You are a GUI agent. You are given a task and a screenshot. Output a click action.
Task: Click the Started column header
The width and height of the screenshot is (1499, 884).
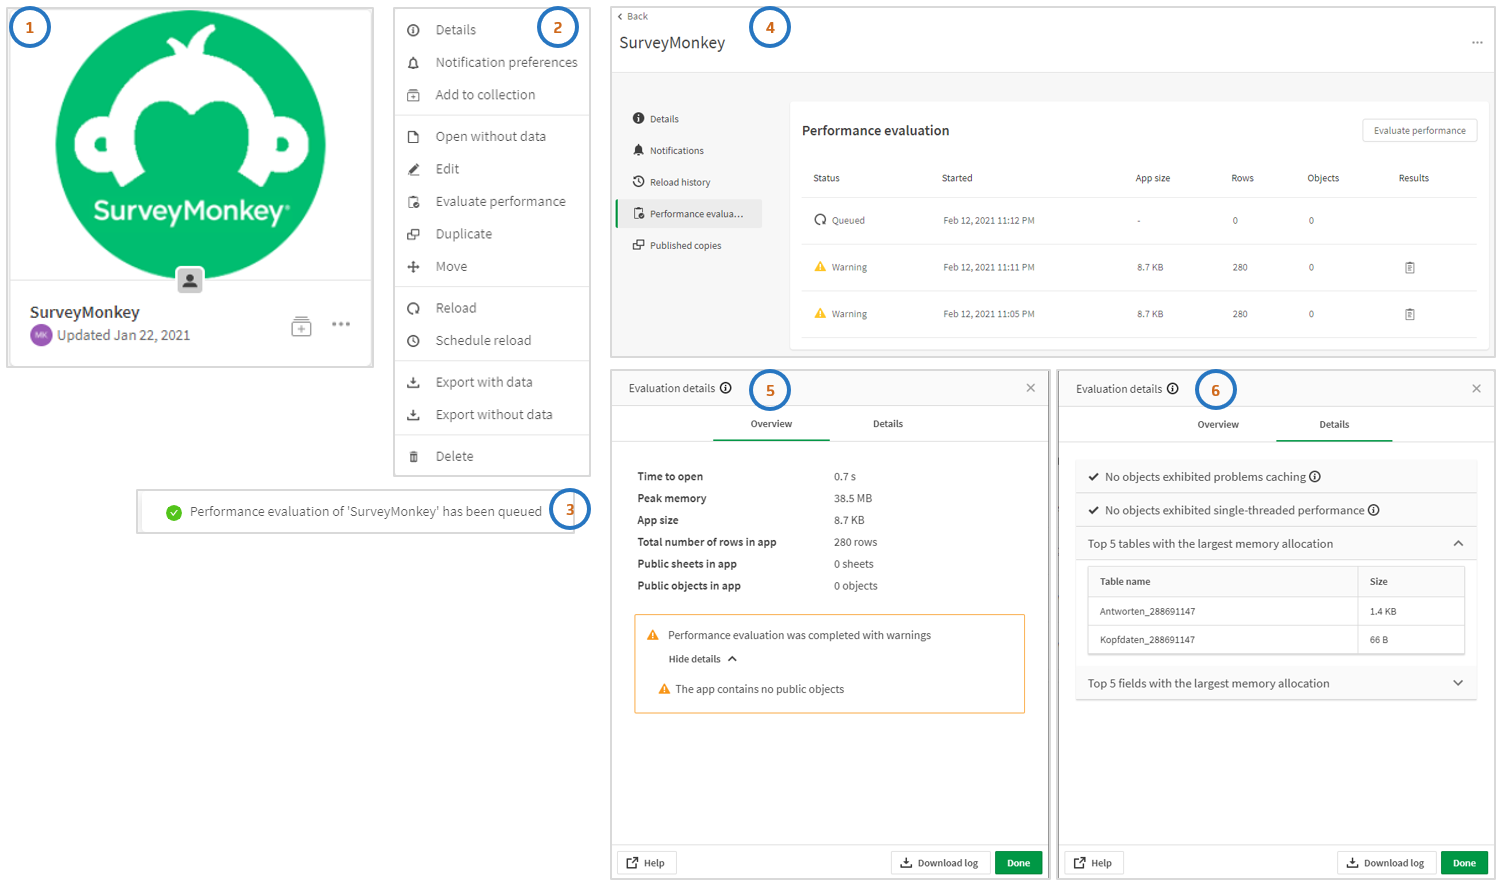957,178
